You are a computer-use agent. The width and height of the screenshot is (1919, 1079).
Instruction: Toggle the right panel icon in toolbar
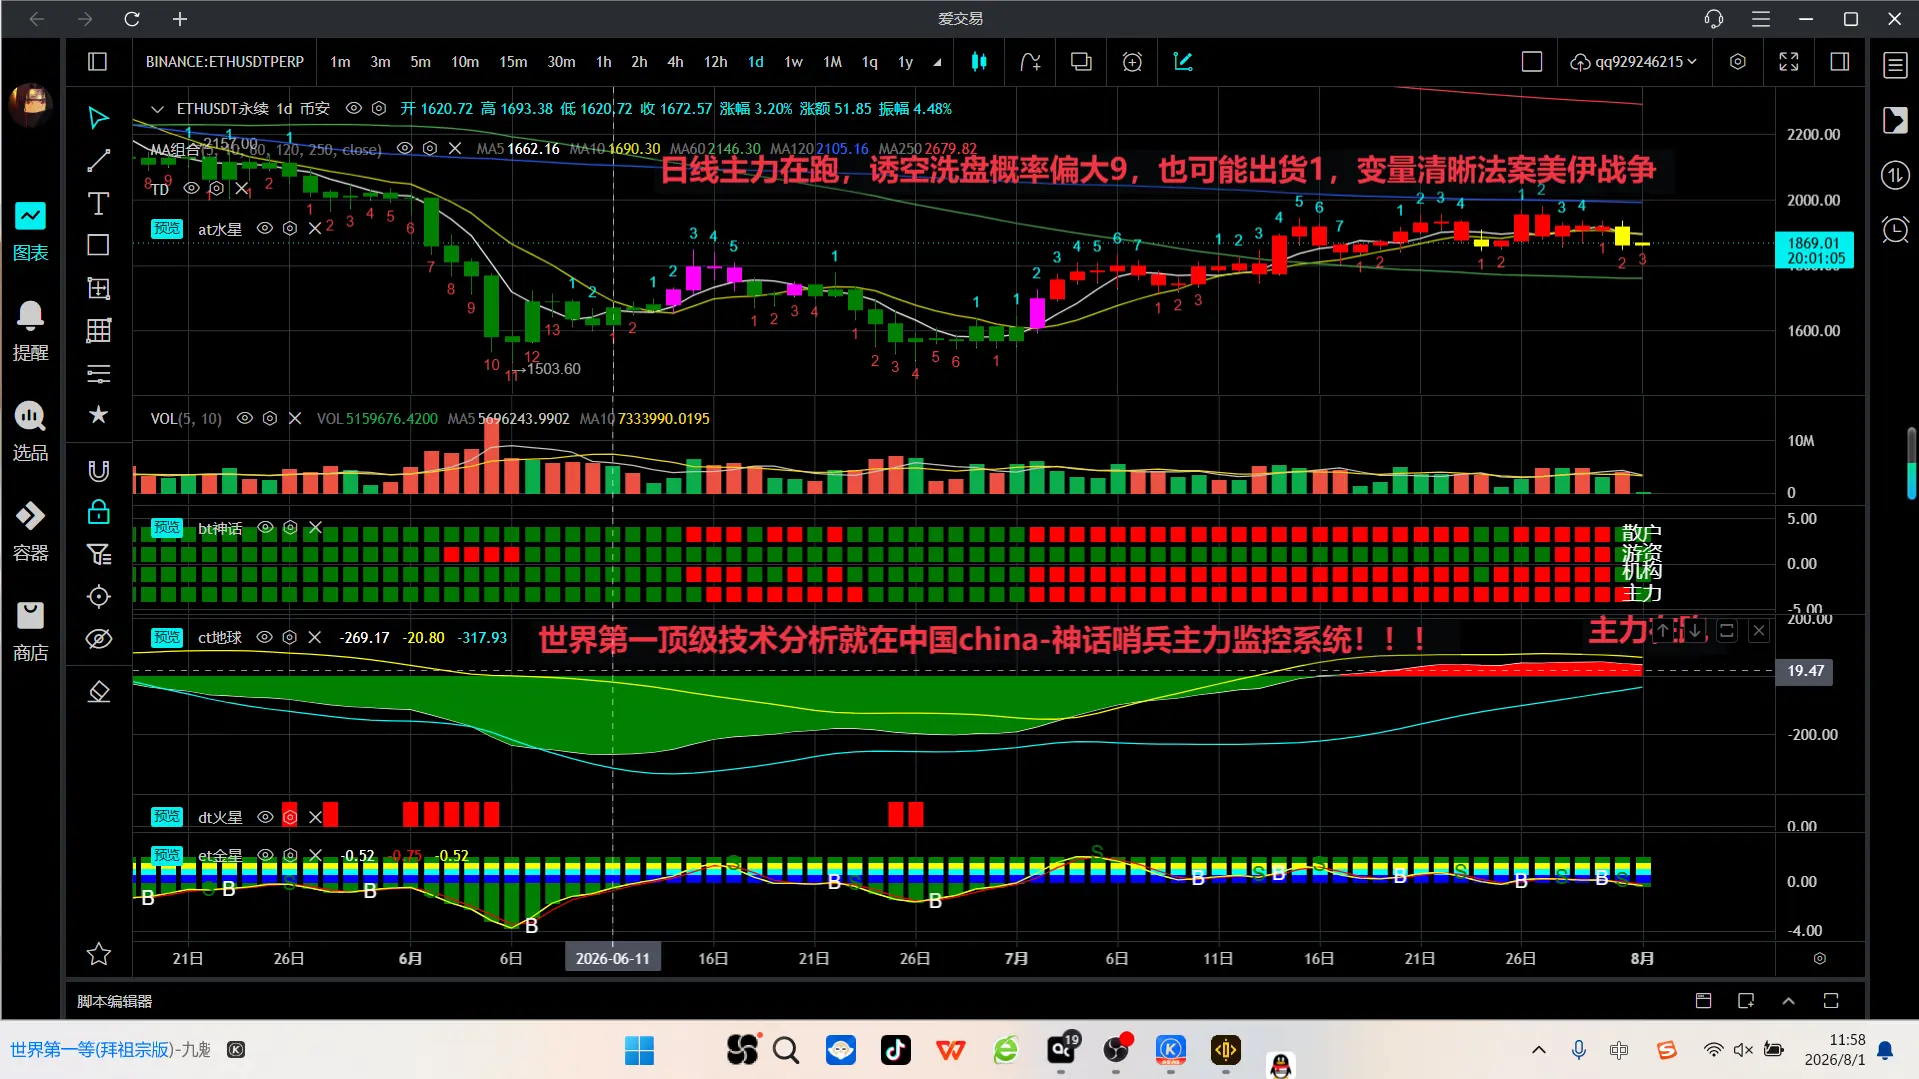point(1839,62)
